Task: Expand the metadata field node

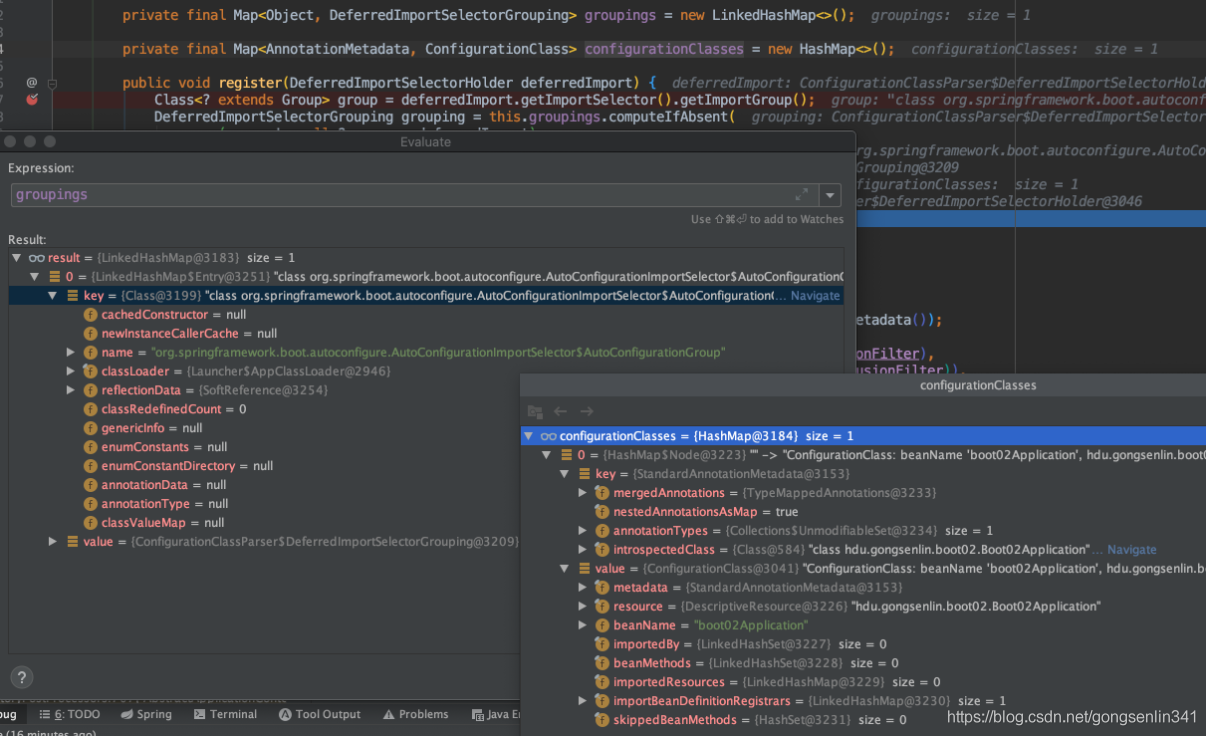Action: pos(583,588)
